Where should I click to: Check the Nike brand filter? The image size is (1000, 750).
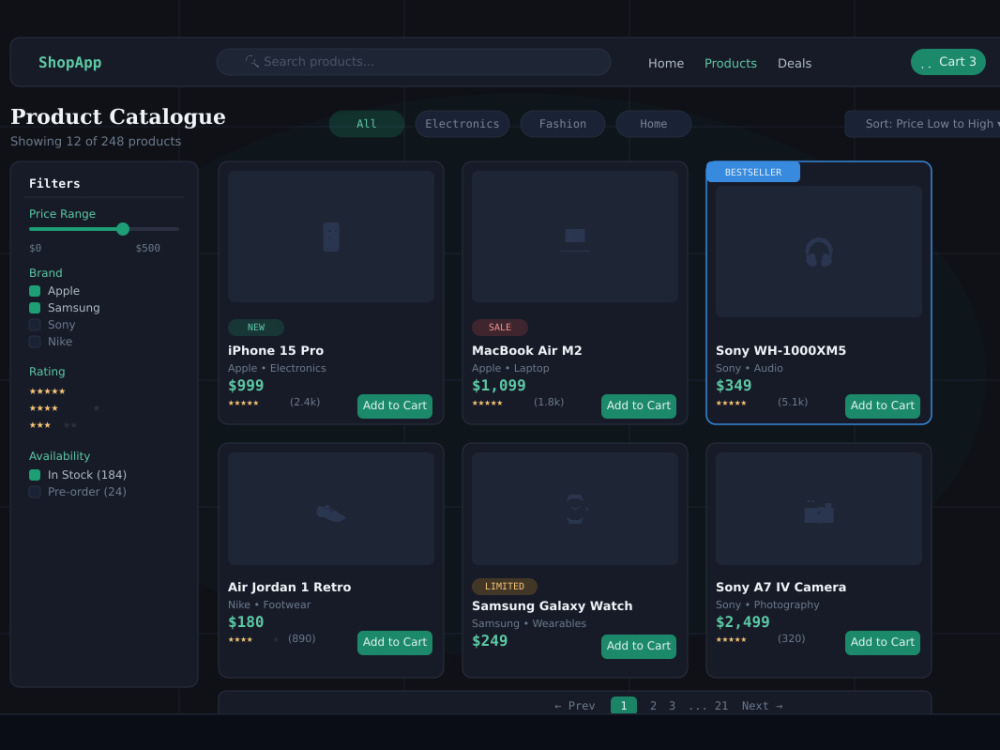tap(35, 342)
